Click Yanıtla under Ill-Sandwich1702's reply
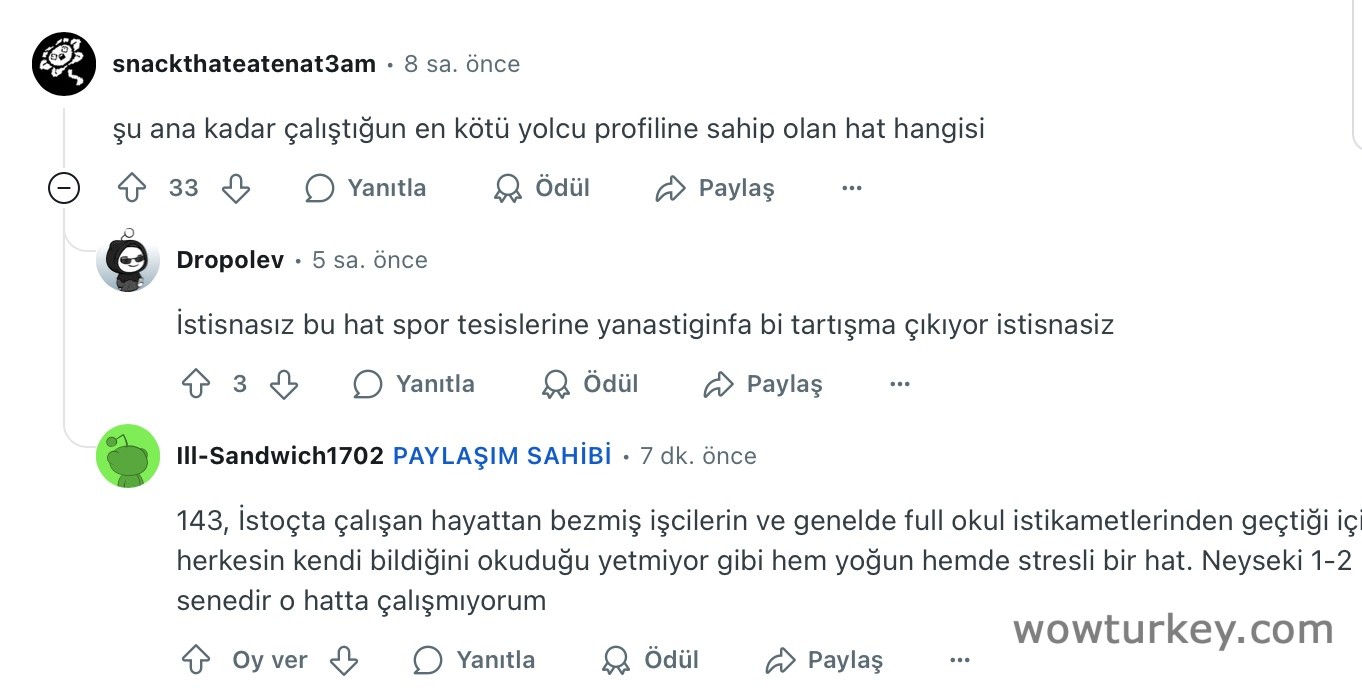Screen dimensions: 1362x700 (474, 660)
